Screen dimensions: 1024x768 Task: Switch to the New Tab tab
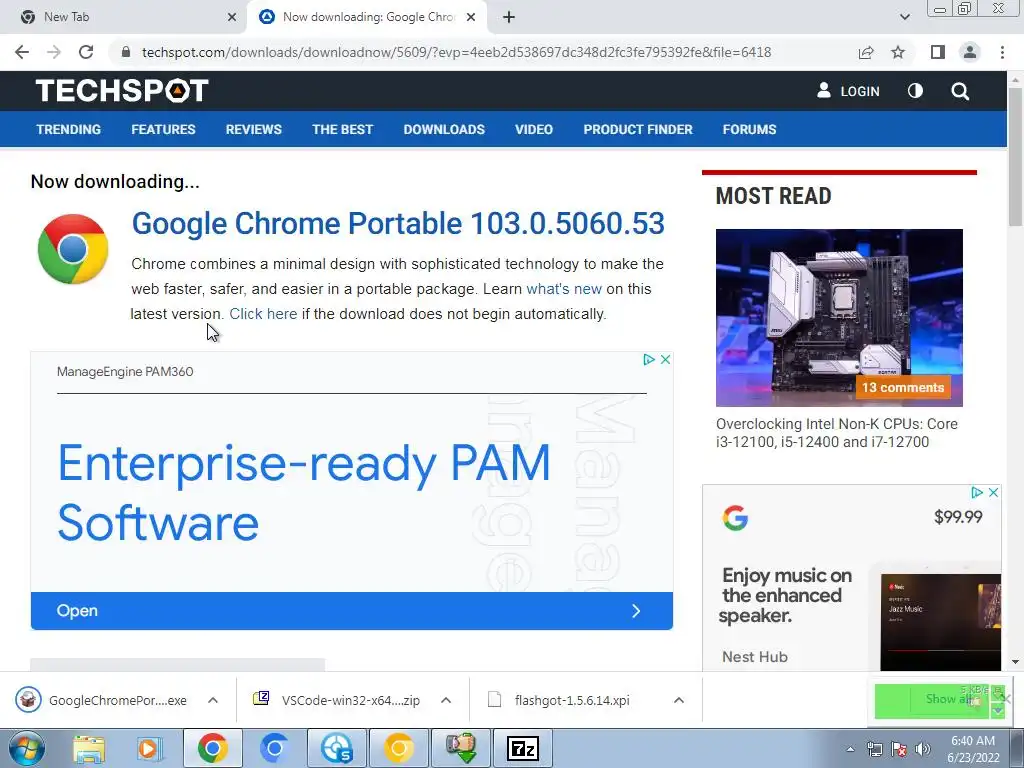[124, 17]
